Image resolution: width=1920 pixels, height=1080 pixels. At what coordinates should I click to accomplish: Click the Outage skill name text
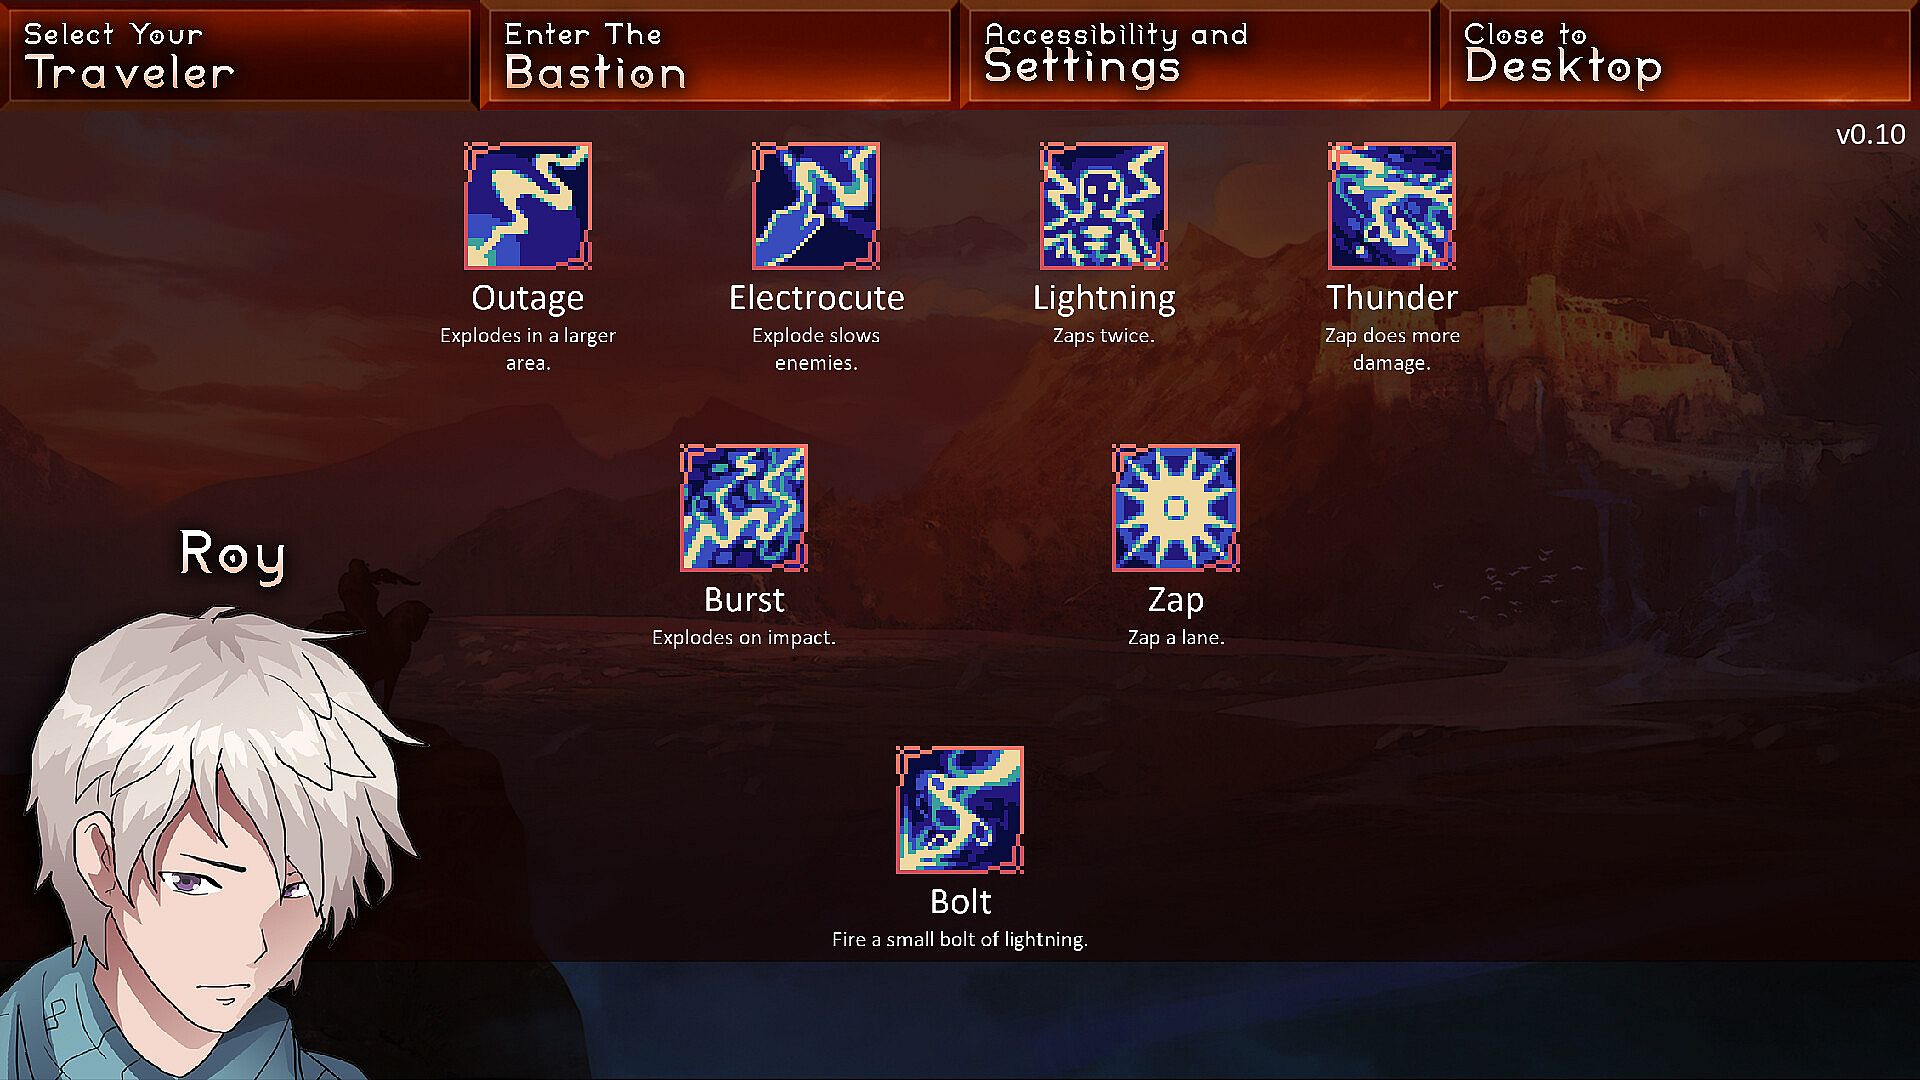pyautogui.click(x=528, y=298)
